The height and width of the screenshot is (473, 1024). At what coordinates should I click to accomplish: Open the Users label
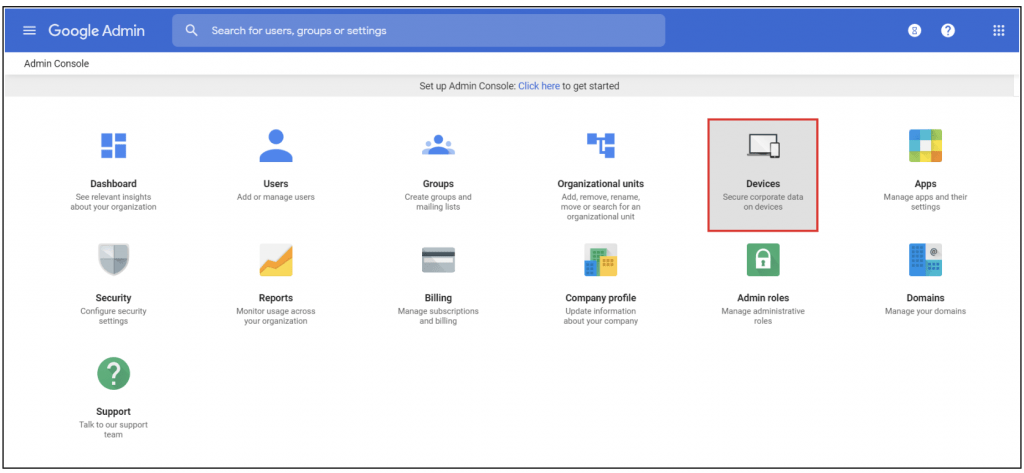click(x=276, y=184)
